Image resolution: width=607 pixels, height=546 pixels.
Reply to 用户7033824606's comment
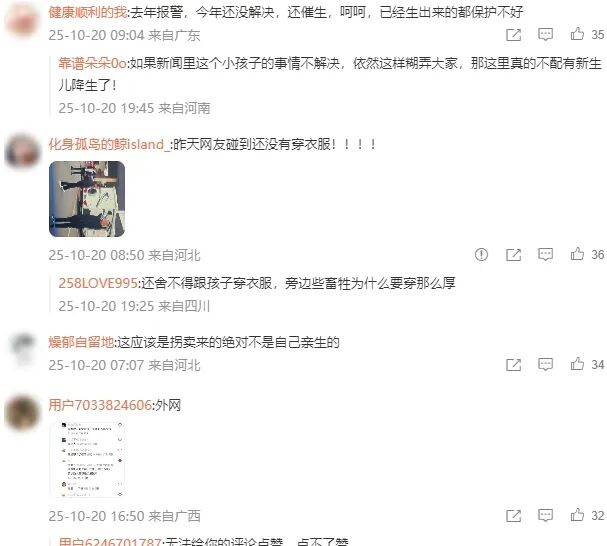(545, 516)
